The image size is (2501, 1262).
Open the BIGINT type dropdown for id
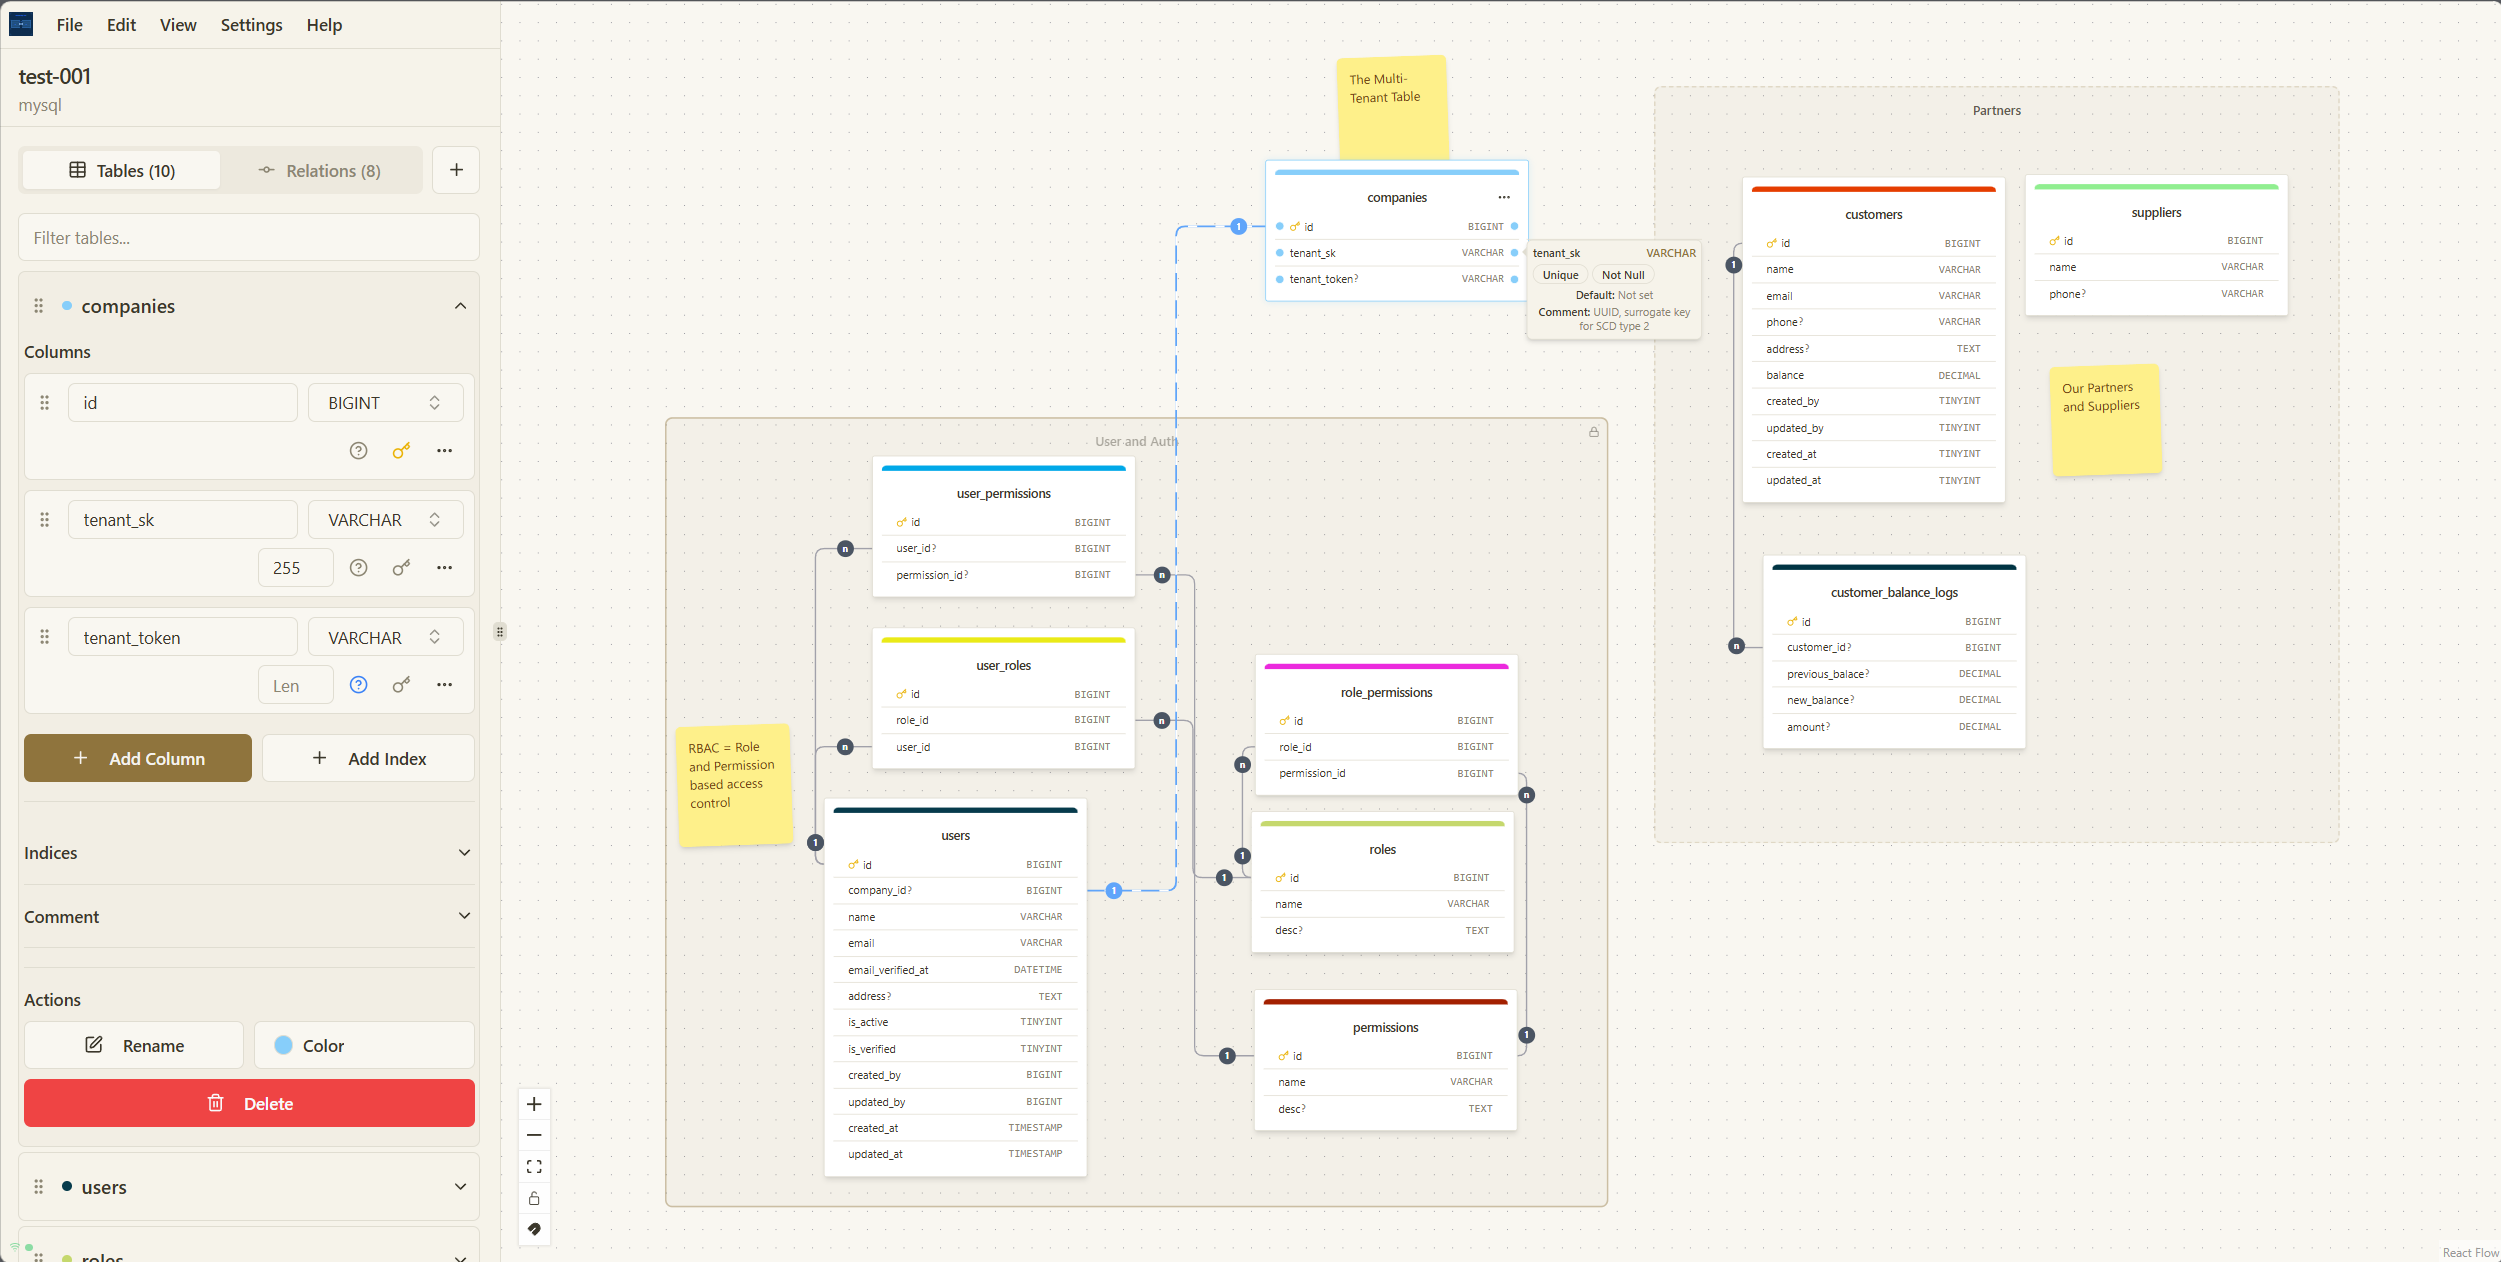[x=385, y=403]
